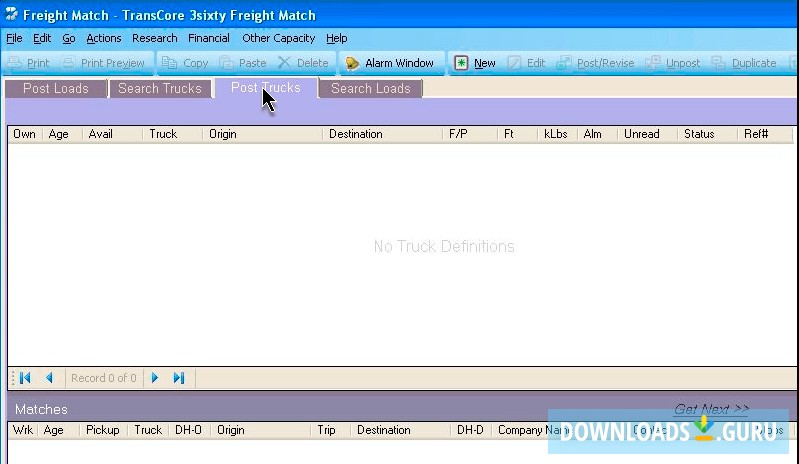Sort by Alm column header
799x464 pixels.
(x=597, y=134)
